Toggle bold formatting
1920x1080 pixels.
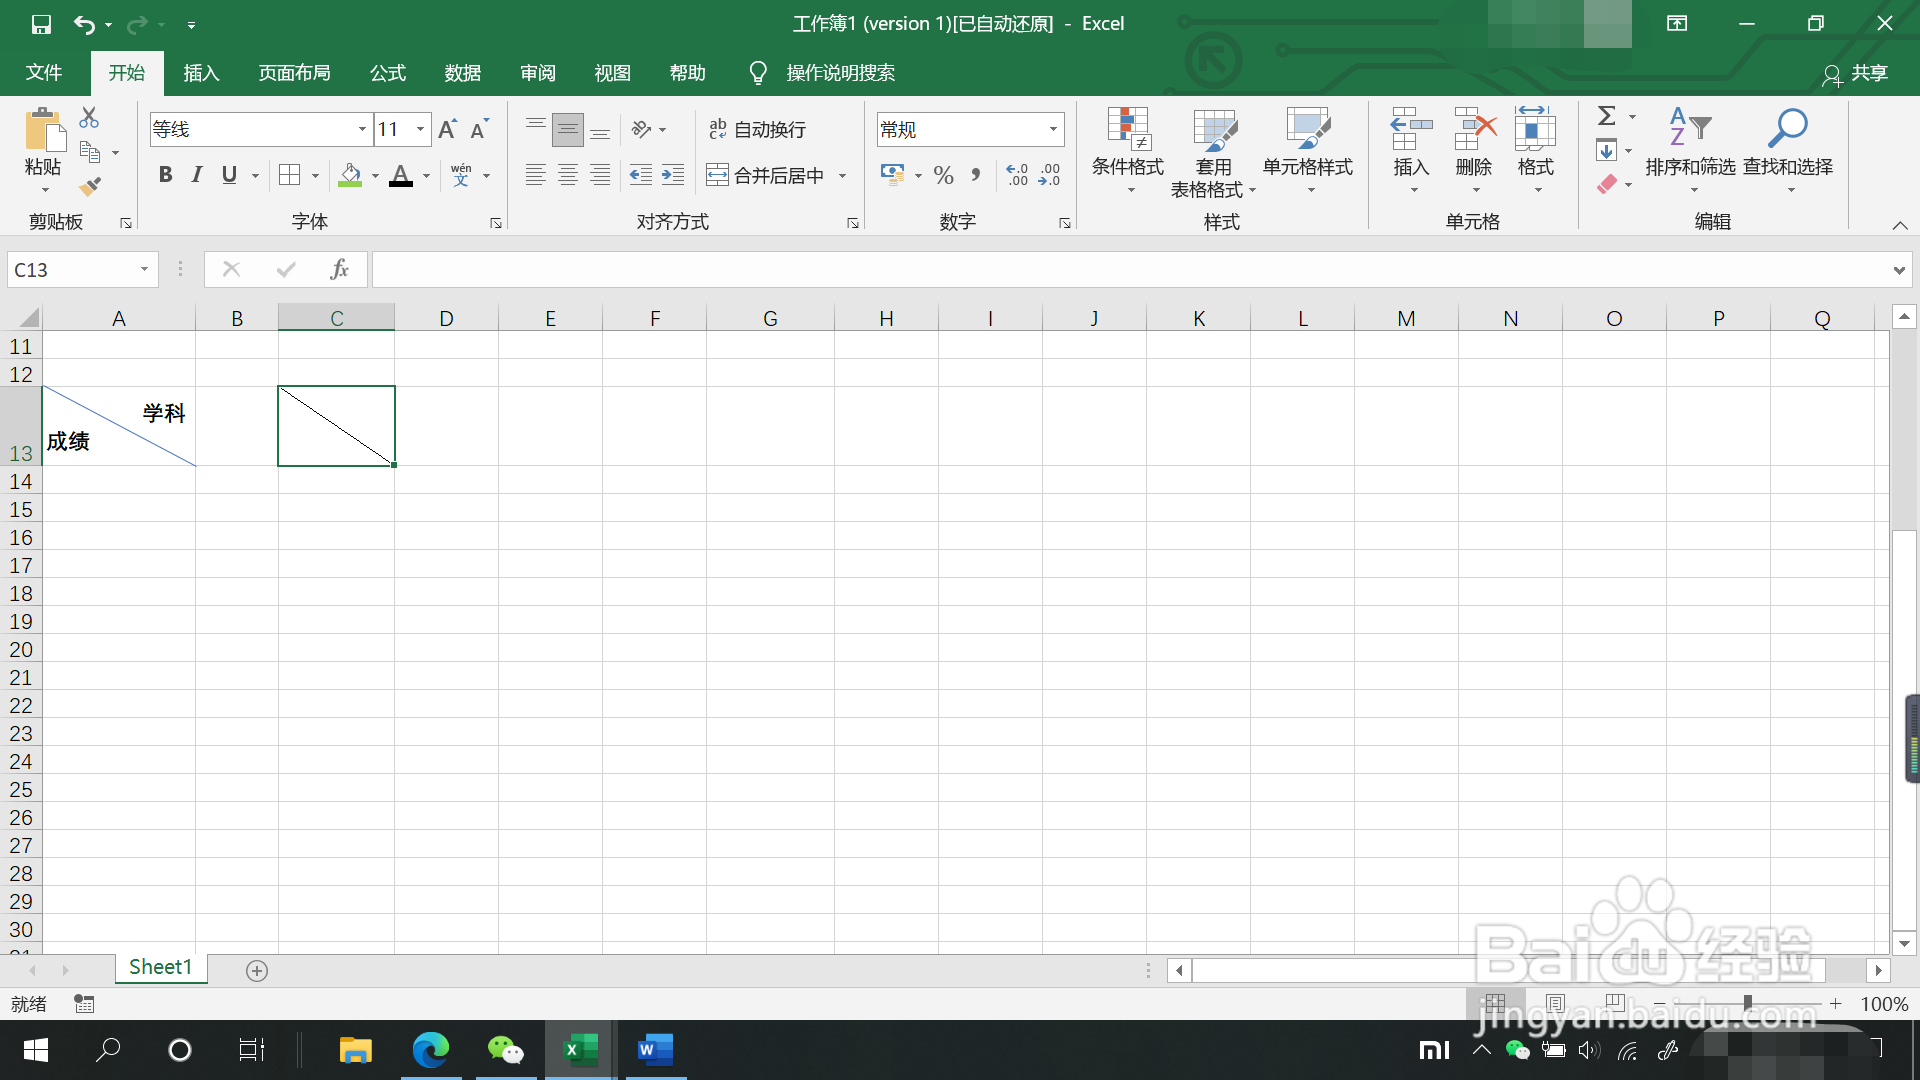(166, 176)
